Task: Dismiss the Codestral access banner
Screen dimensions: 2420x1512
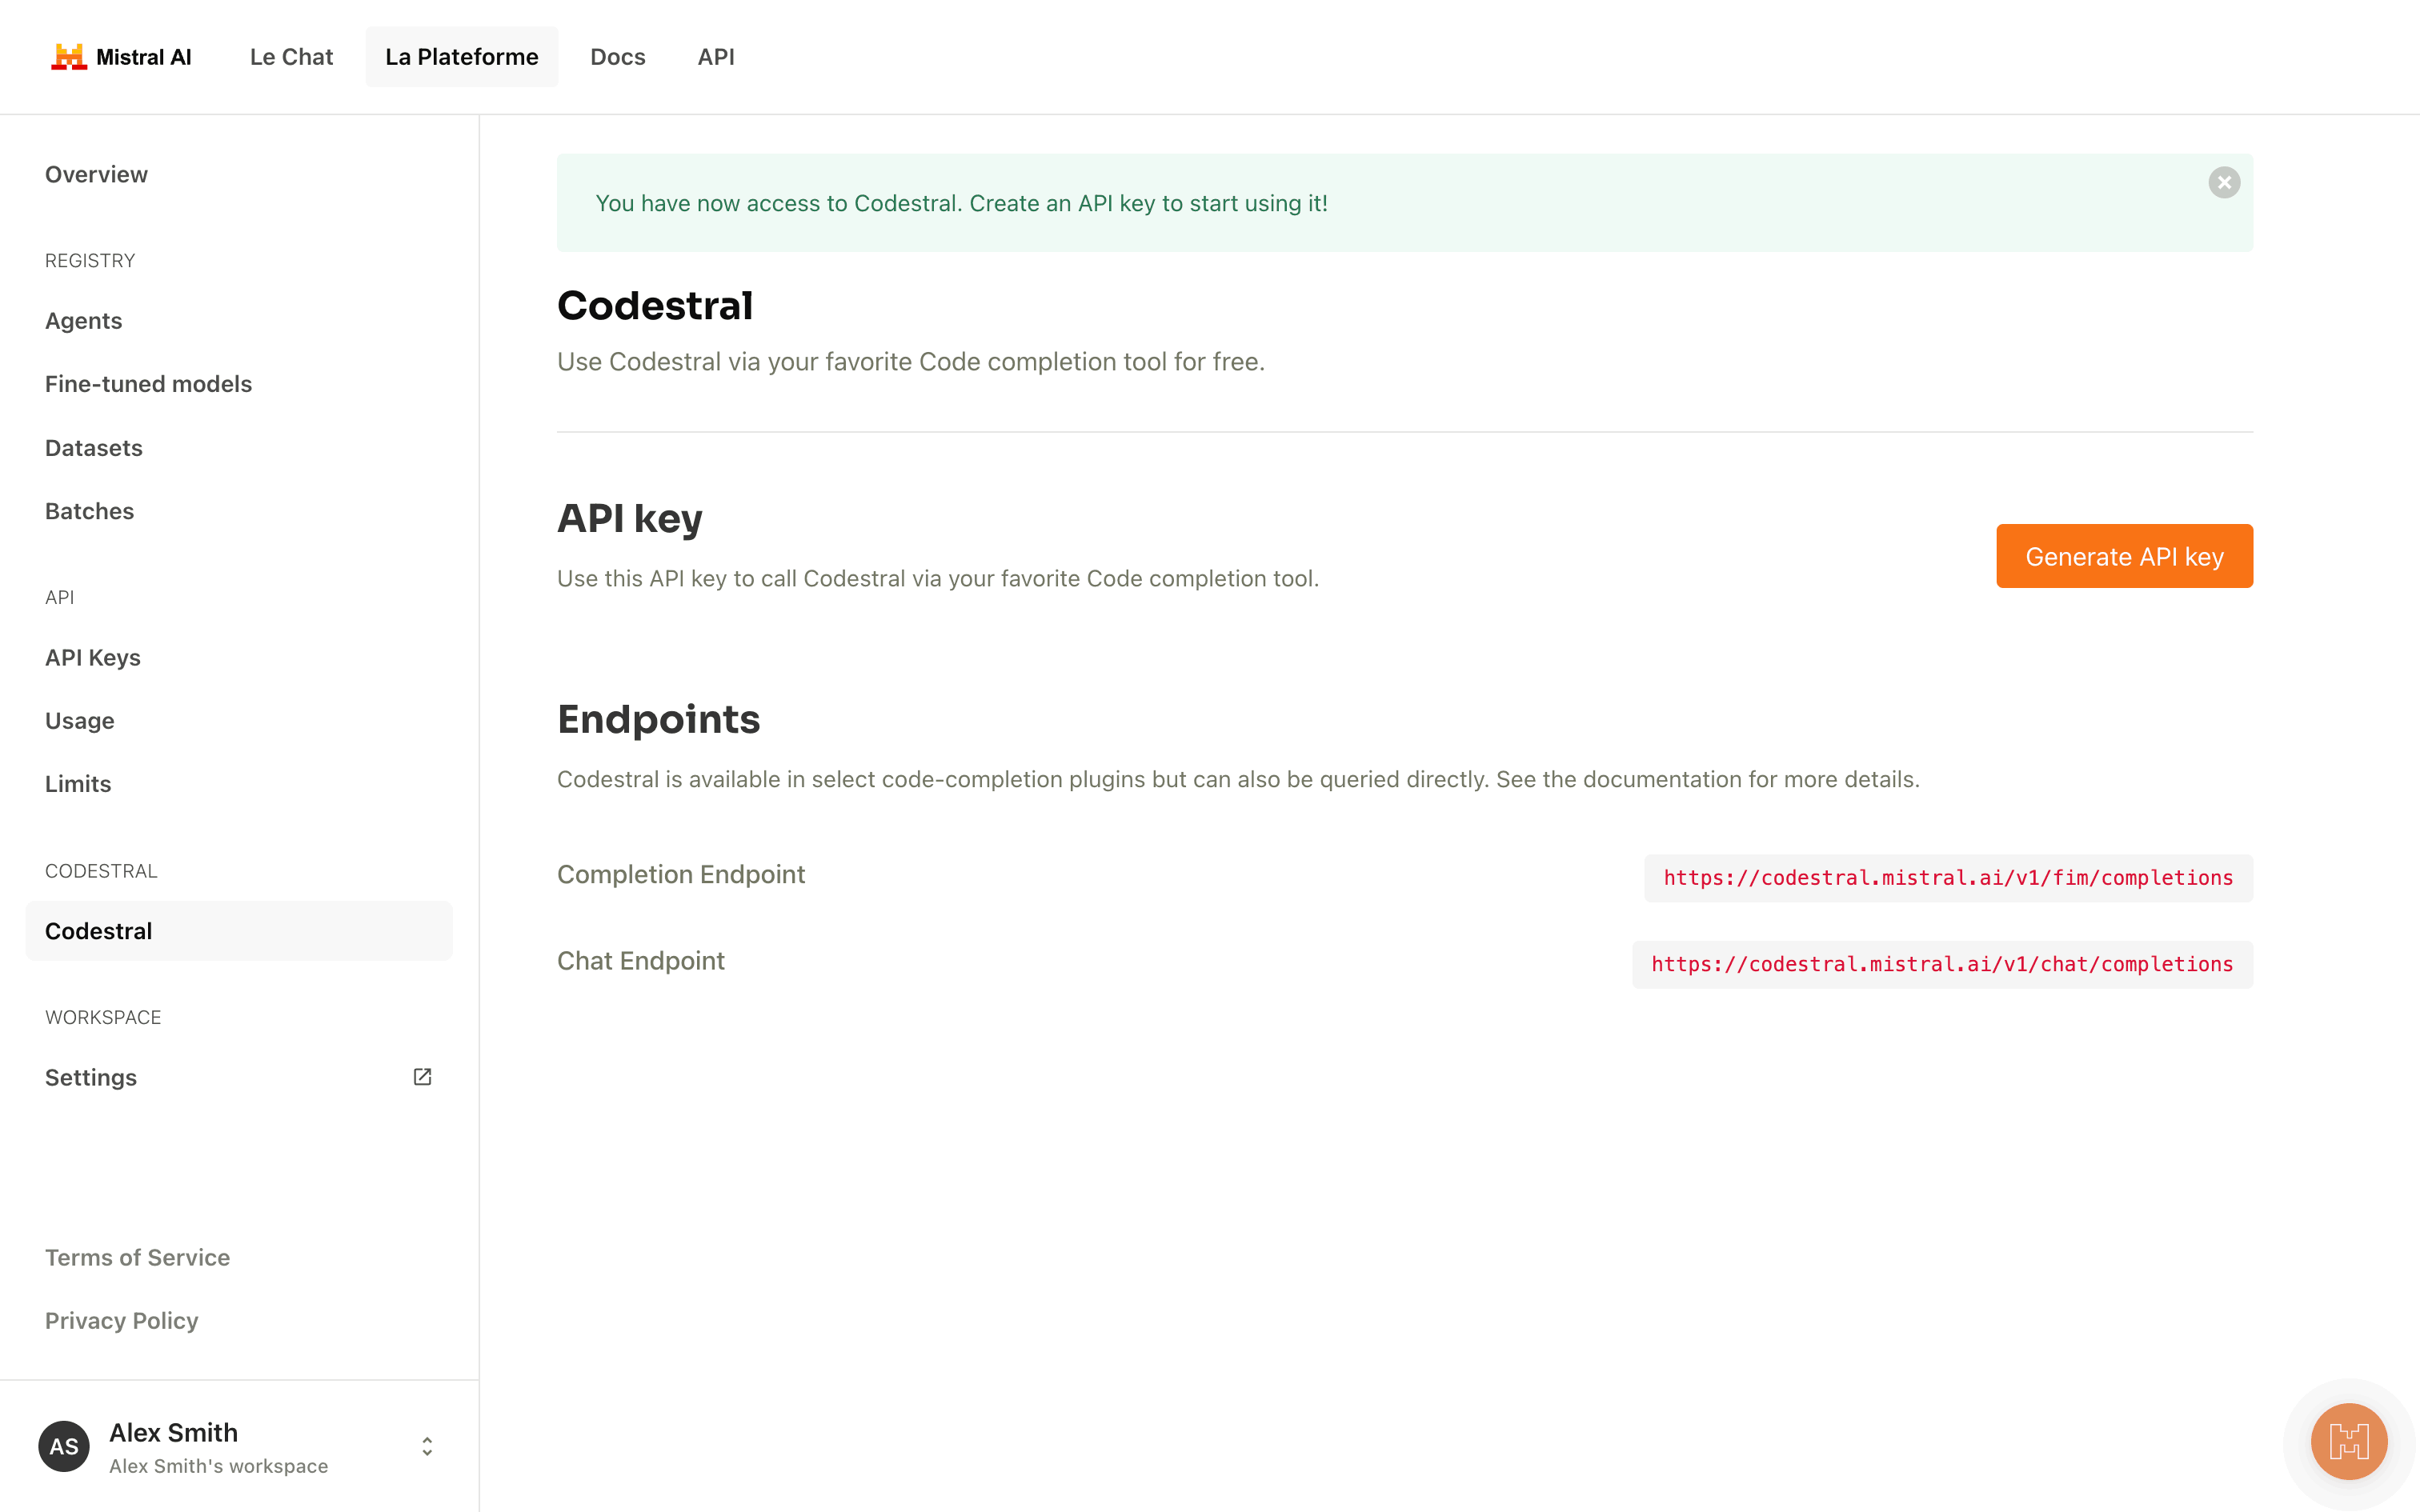Action: pyautogui.click(x=2223, y=182)
